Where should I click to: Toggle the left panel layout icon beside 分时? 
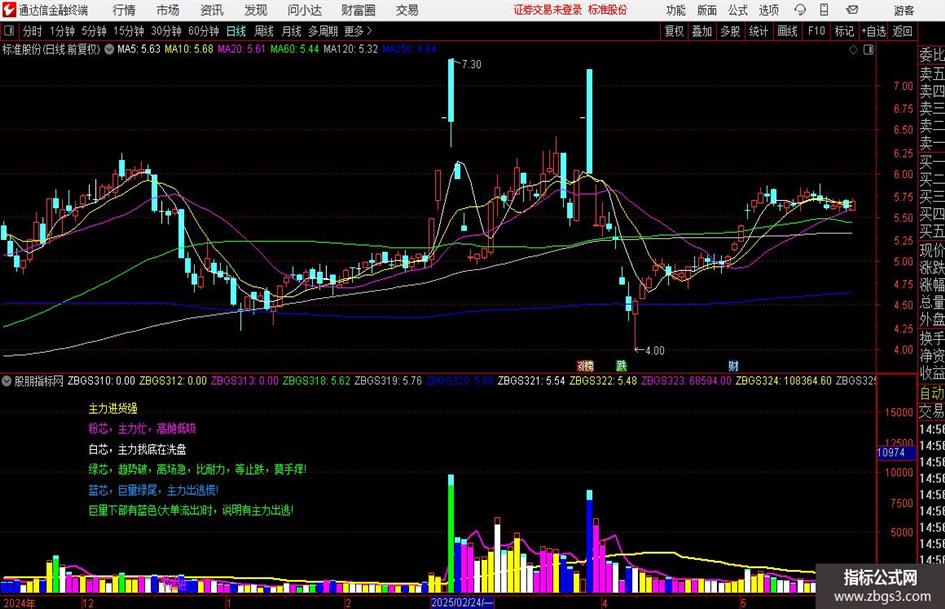[x=10, y=31]
